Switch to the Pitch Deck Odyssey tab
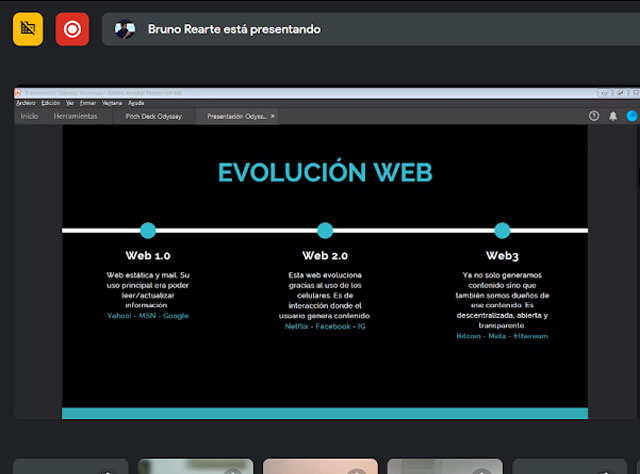This screenshot has height=474, width=640. click(153, 116)
